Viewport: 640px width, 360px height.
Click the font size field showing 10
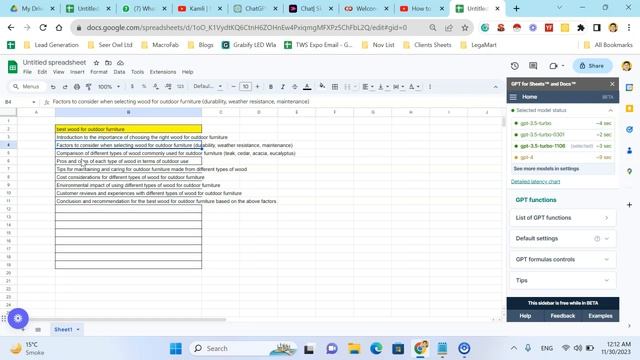click(245, 87)
